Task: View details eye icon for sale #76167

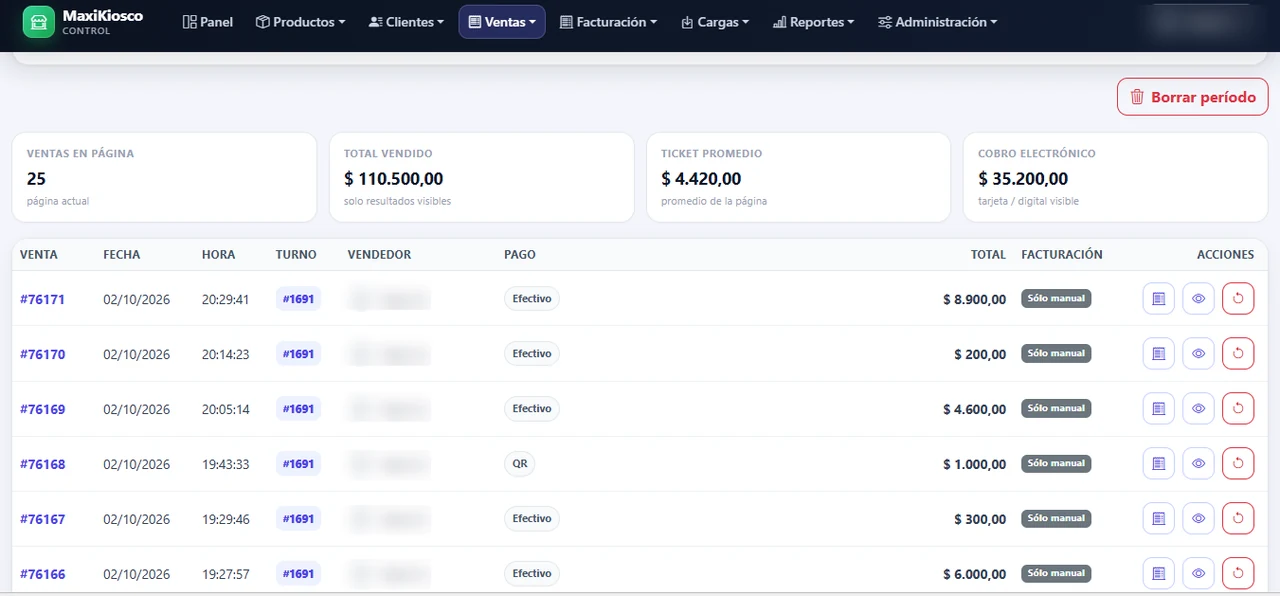Action: click(x=1198, y=518)
